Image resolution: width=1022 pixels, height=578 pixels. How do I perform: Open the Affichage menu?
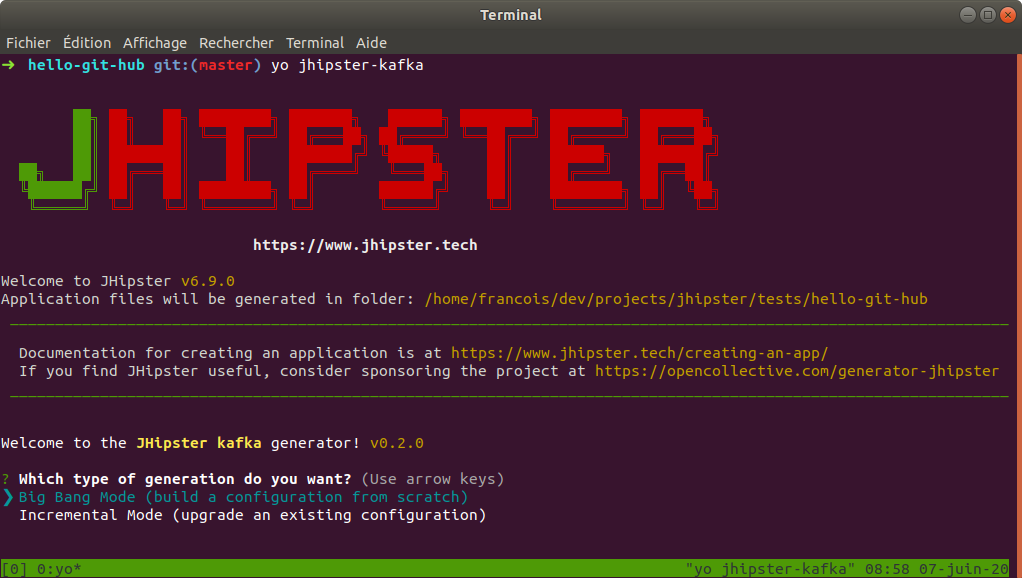pyautogui.click(x=154, y=43)
